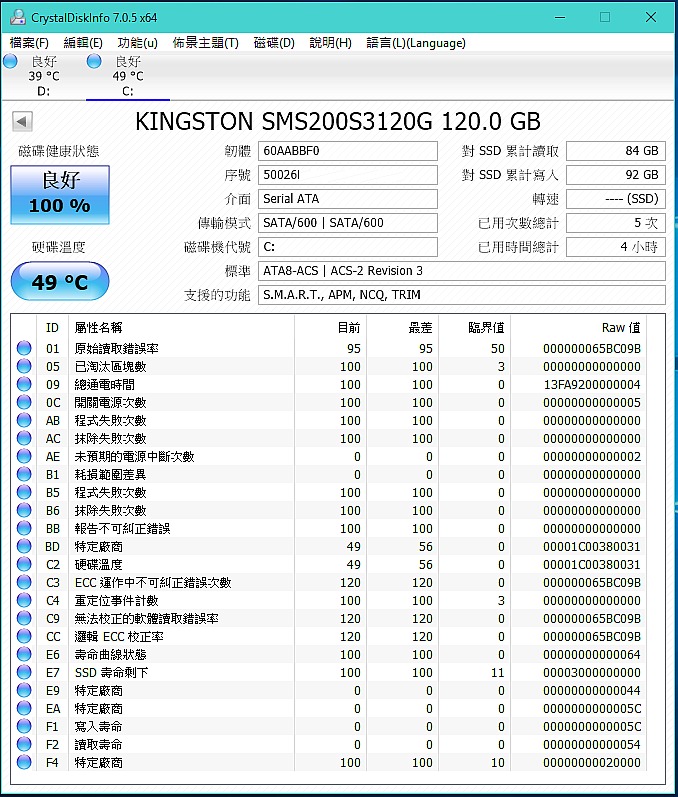Click status orb for attribute BD row
Image resolution: width=678 pixels, height=797 pixels.
pos(24,546)
